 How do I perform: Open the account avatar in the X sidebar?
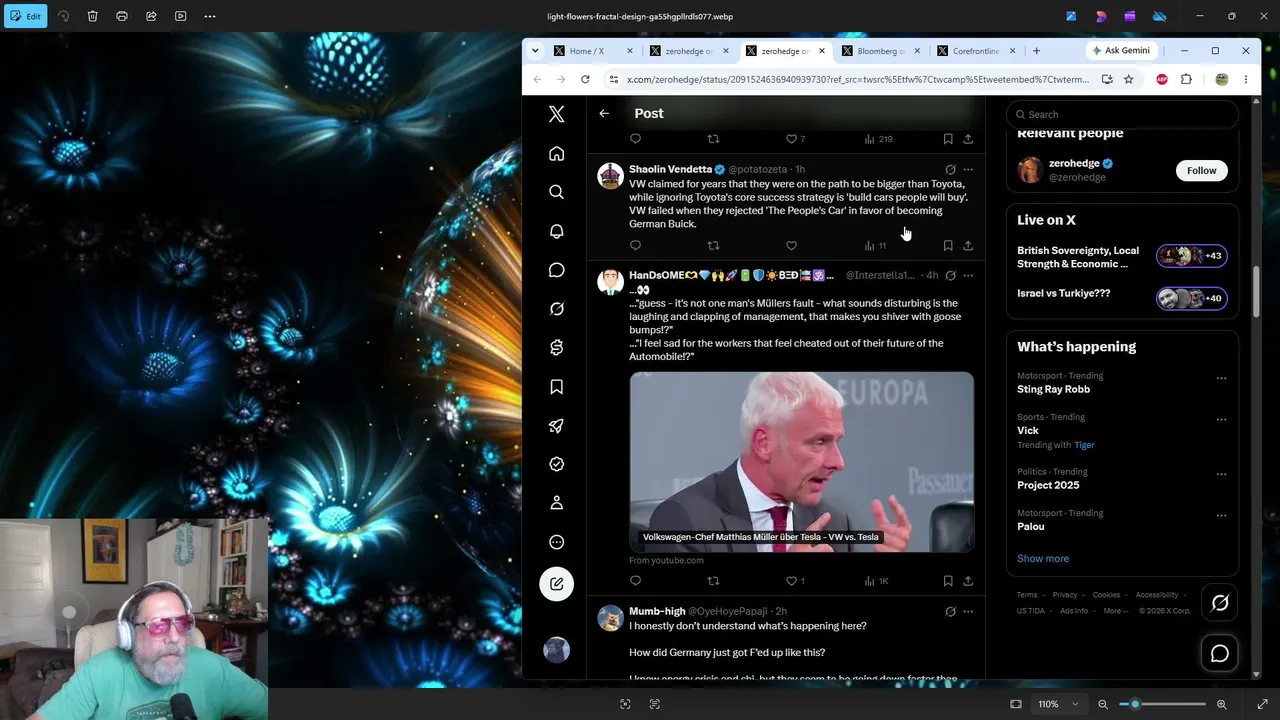tap(557, 650)
